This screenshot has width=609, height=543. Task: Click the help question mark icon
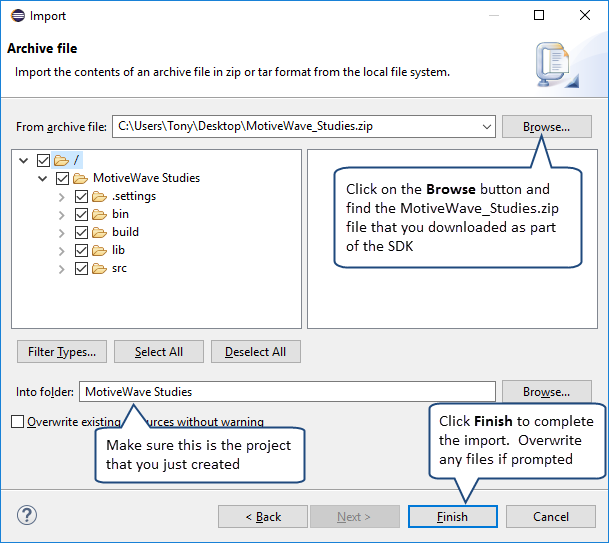coord(27,516)
